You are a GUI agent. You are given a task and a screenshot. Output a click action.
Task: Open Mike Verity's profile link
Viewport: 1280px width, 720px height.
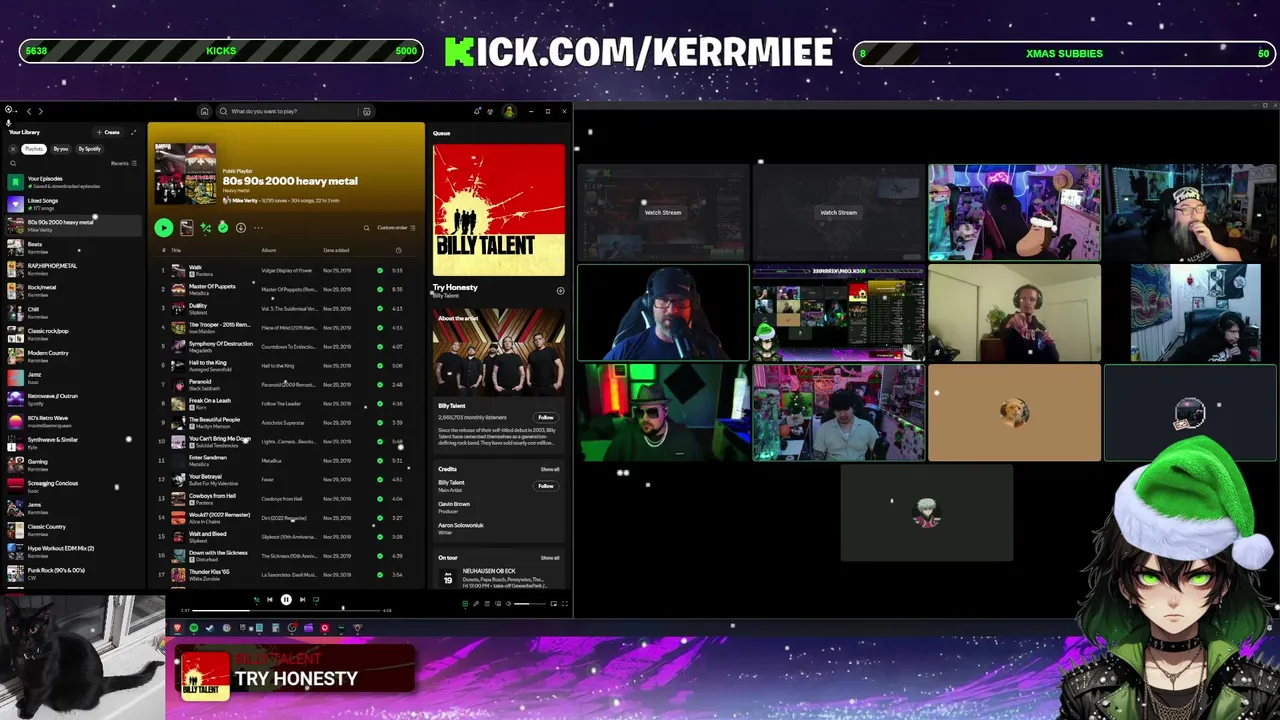tap(245, 200)
